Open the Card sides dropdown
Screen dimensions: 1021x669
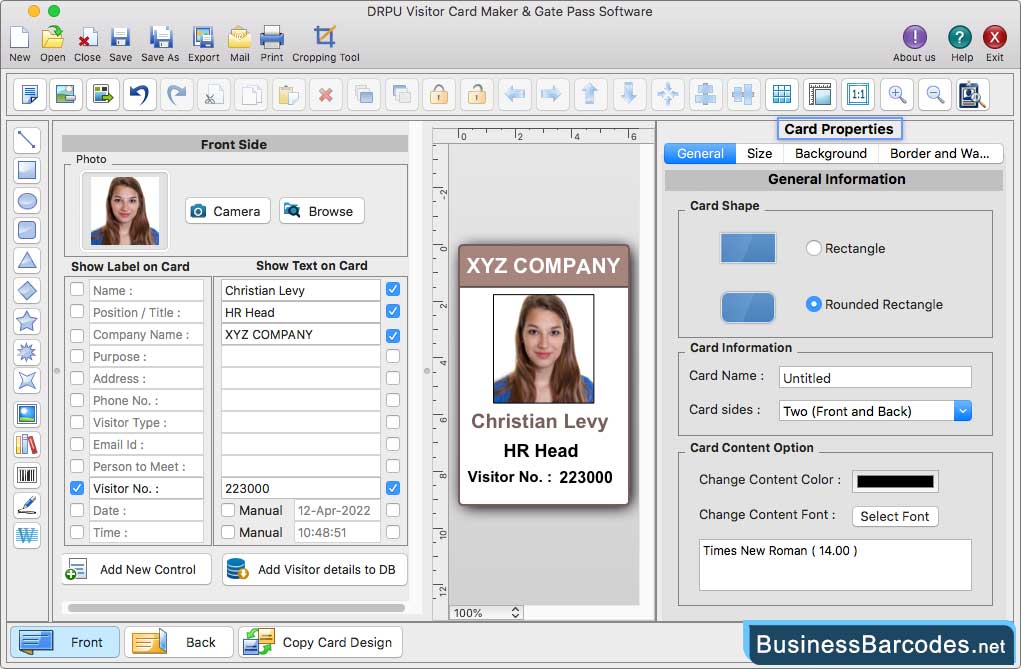[874, 411]
